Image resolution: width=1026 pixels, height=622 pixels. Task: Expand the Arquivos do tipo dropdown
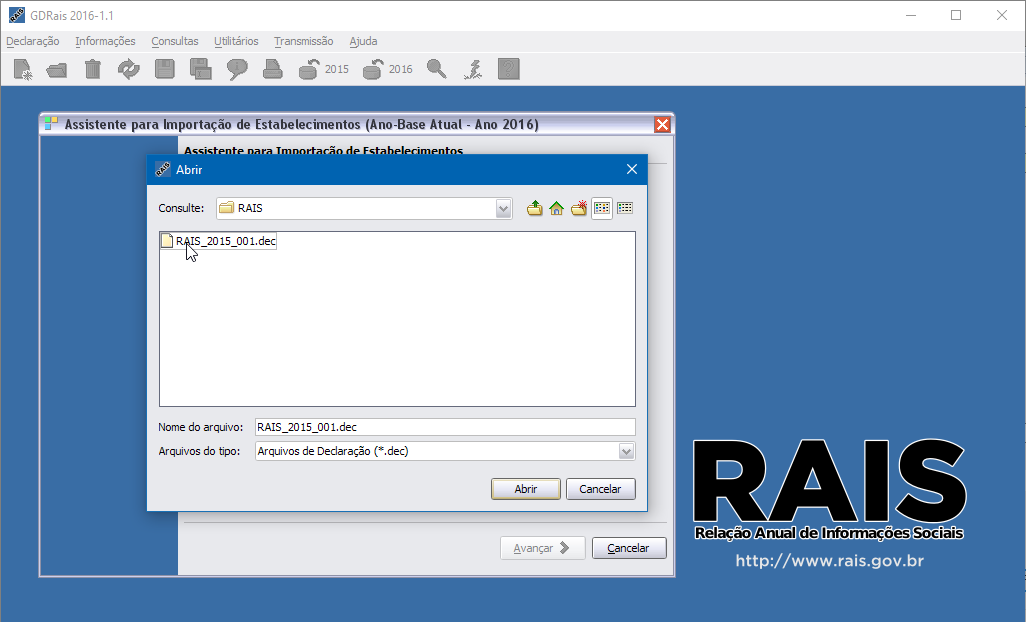(626, 451)
